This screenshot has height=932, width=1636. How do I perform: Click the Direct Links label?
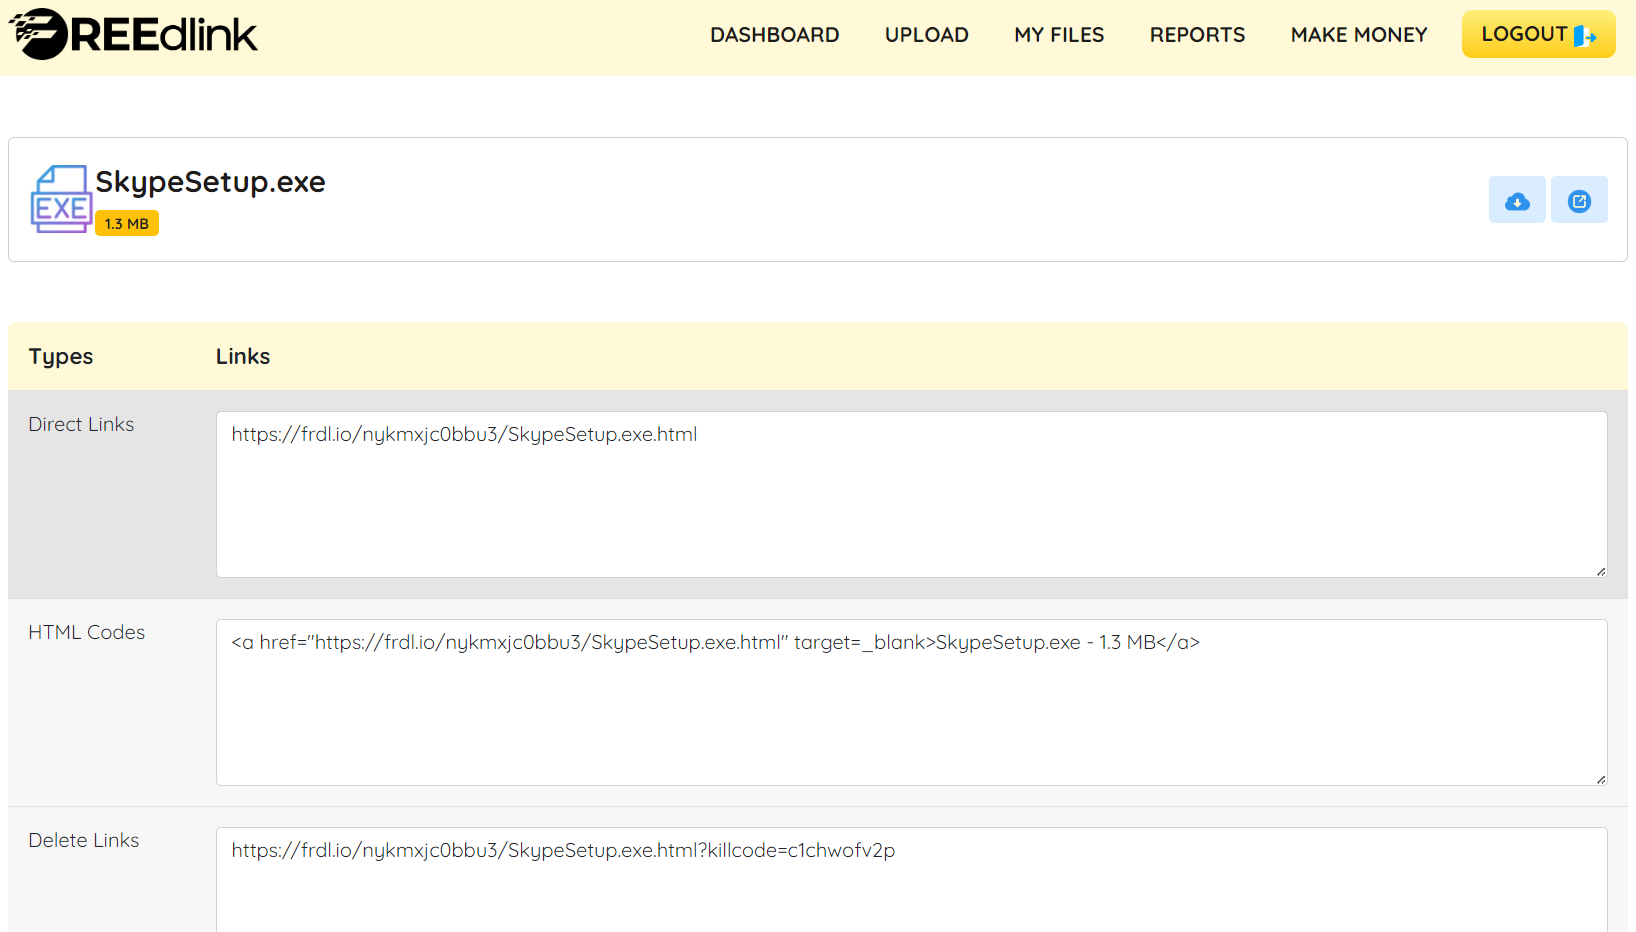click(x=81, y=424)
